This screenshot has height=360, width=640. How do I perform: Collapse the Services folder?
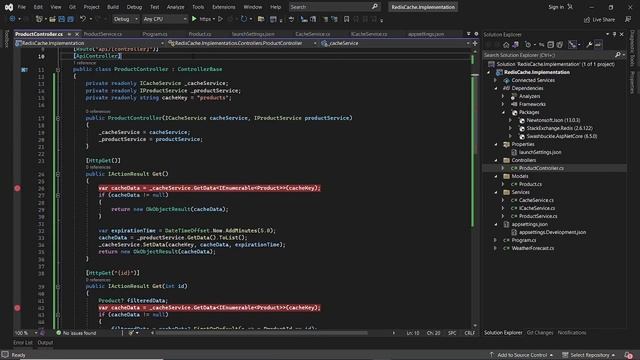(x=496, y=192)
